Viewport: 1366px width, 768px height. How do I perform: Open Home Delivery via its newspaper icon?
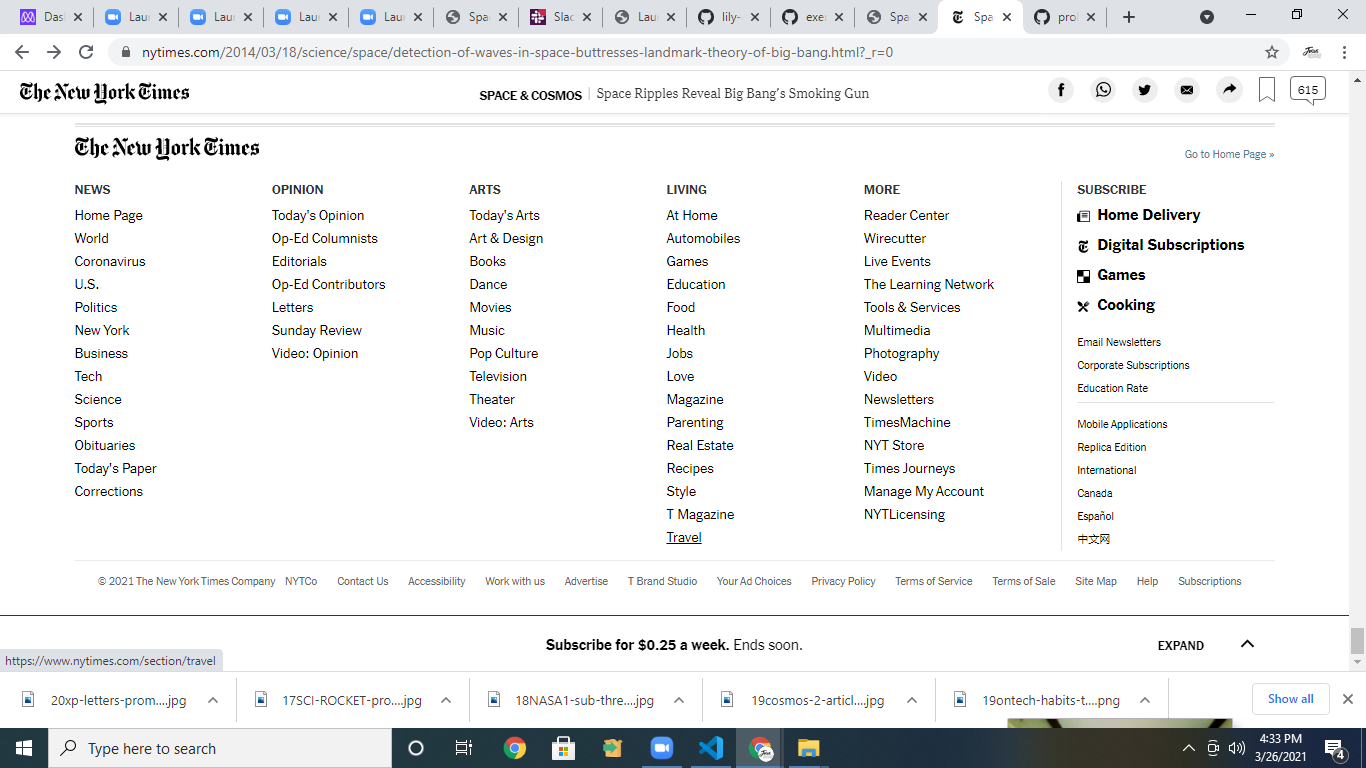tap(1083, 215)
